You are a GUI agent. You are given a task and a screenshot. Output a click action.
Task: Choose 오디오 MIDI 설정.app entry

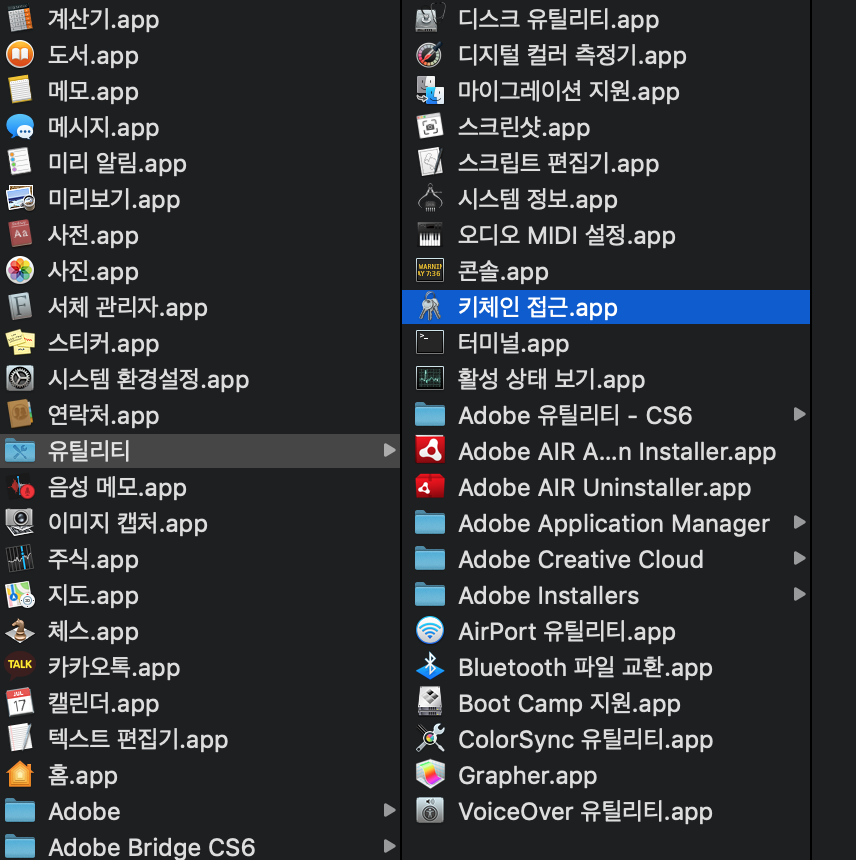[x=605, y=234]
